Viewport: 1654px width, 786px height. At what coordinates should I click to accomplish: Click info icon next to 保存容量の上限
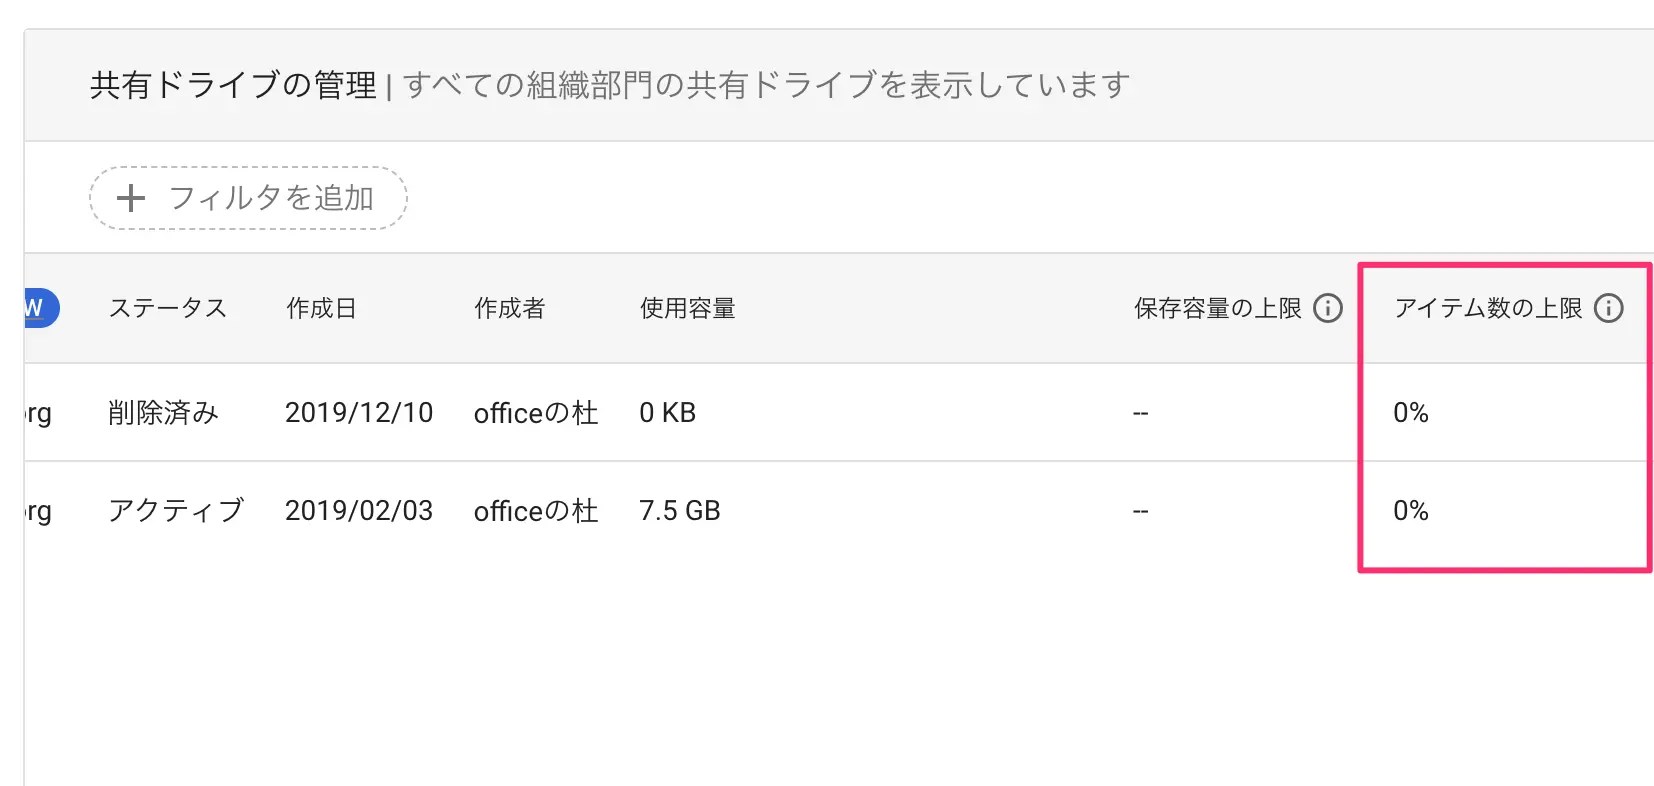click(x=1327, y=308)
